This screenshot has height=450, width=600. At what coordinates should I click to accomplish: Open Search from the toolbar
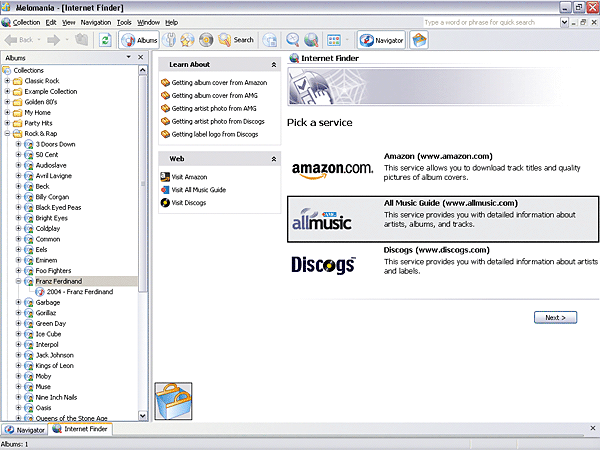click(x=236, y=40)
